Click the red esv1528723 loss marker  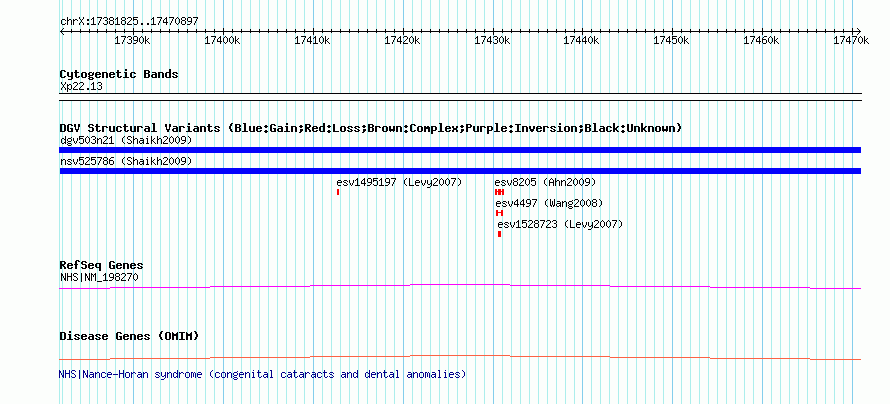coord(499,234)
